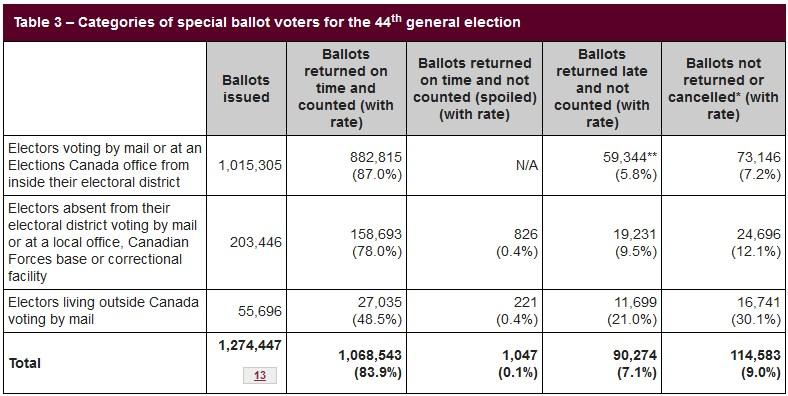The image size is (788, 396).
Task: Click the 55,696 ballots issued cell
Action: (x=246, y=311)
